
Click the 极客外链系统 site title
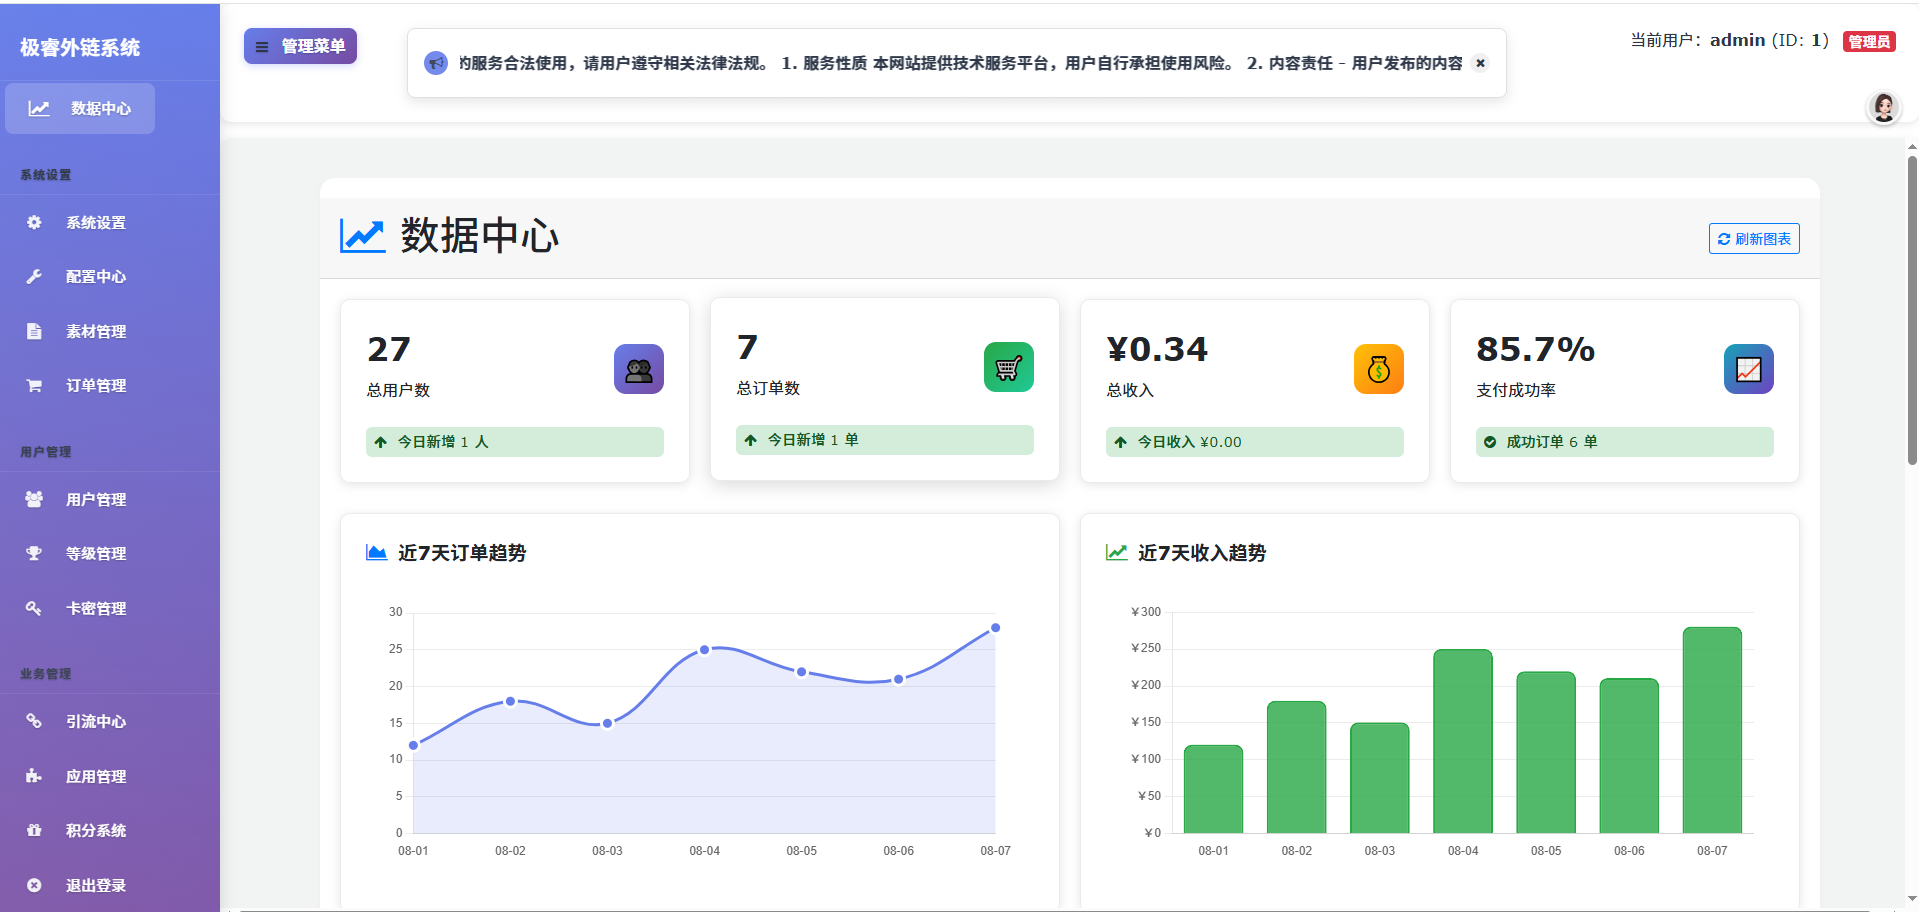click(80, 47)
